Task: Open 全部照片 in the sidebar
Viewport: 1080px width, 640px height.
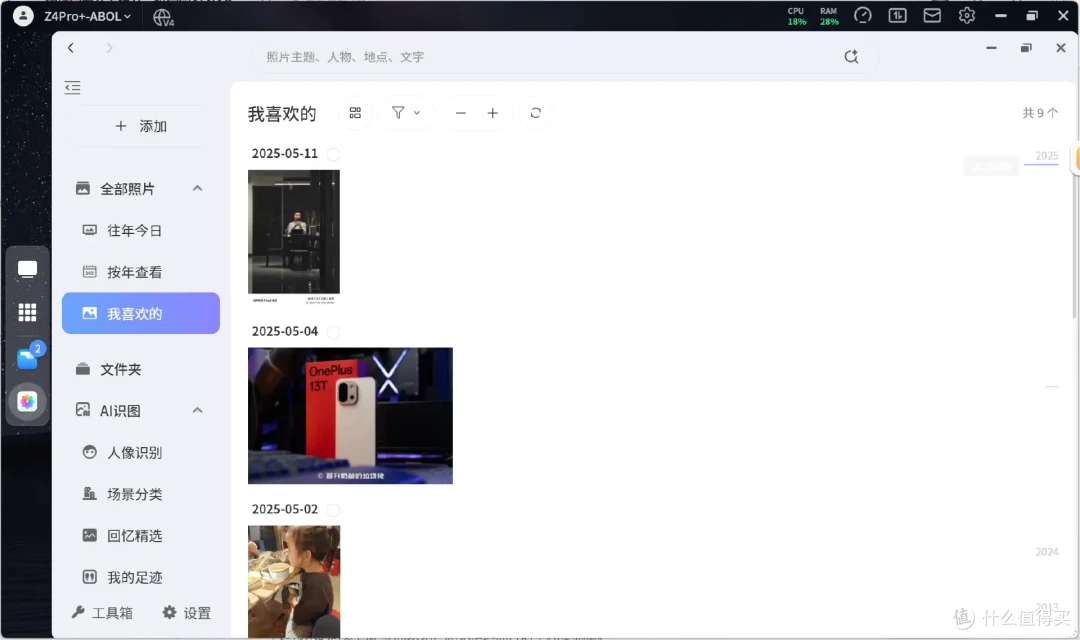Action: (x=127, y=189)
